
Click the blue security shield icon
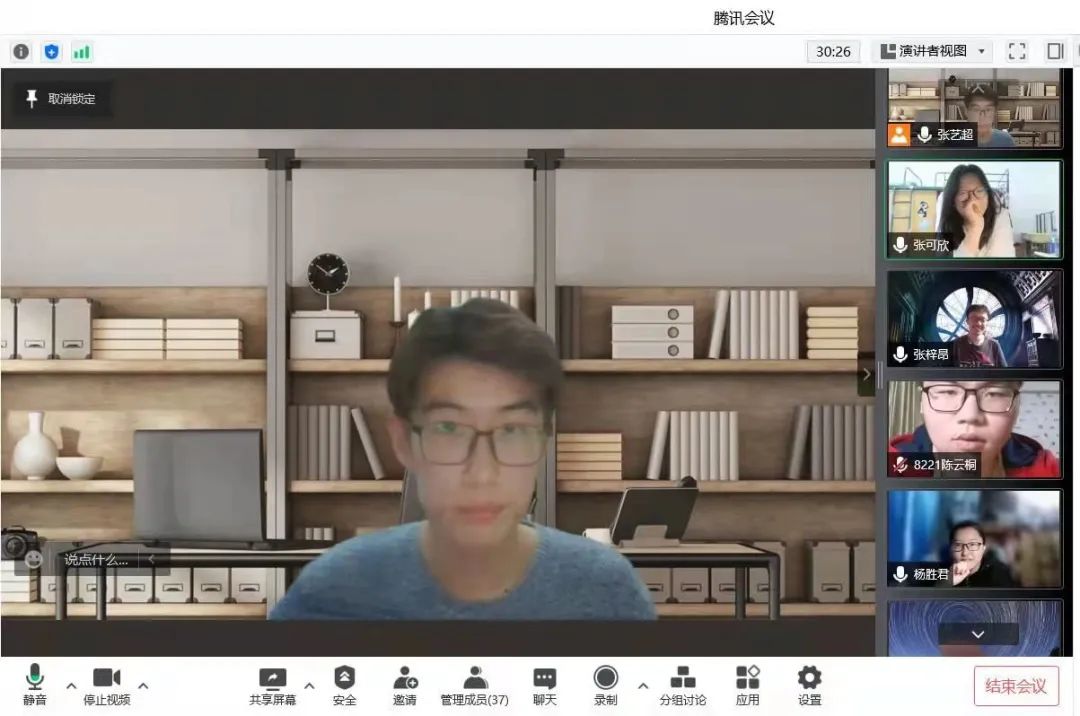[51, 51]
